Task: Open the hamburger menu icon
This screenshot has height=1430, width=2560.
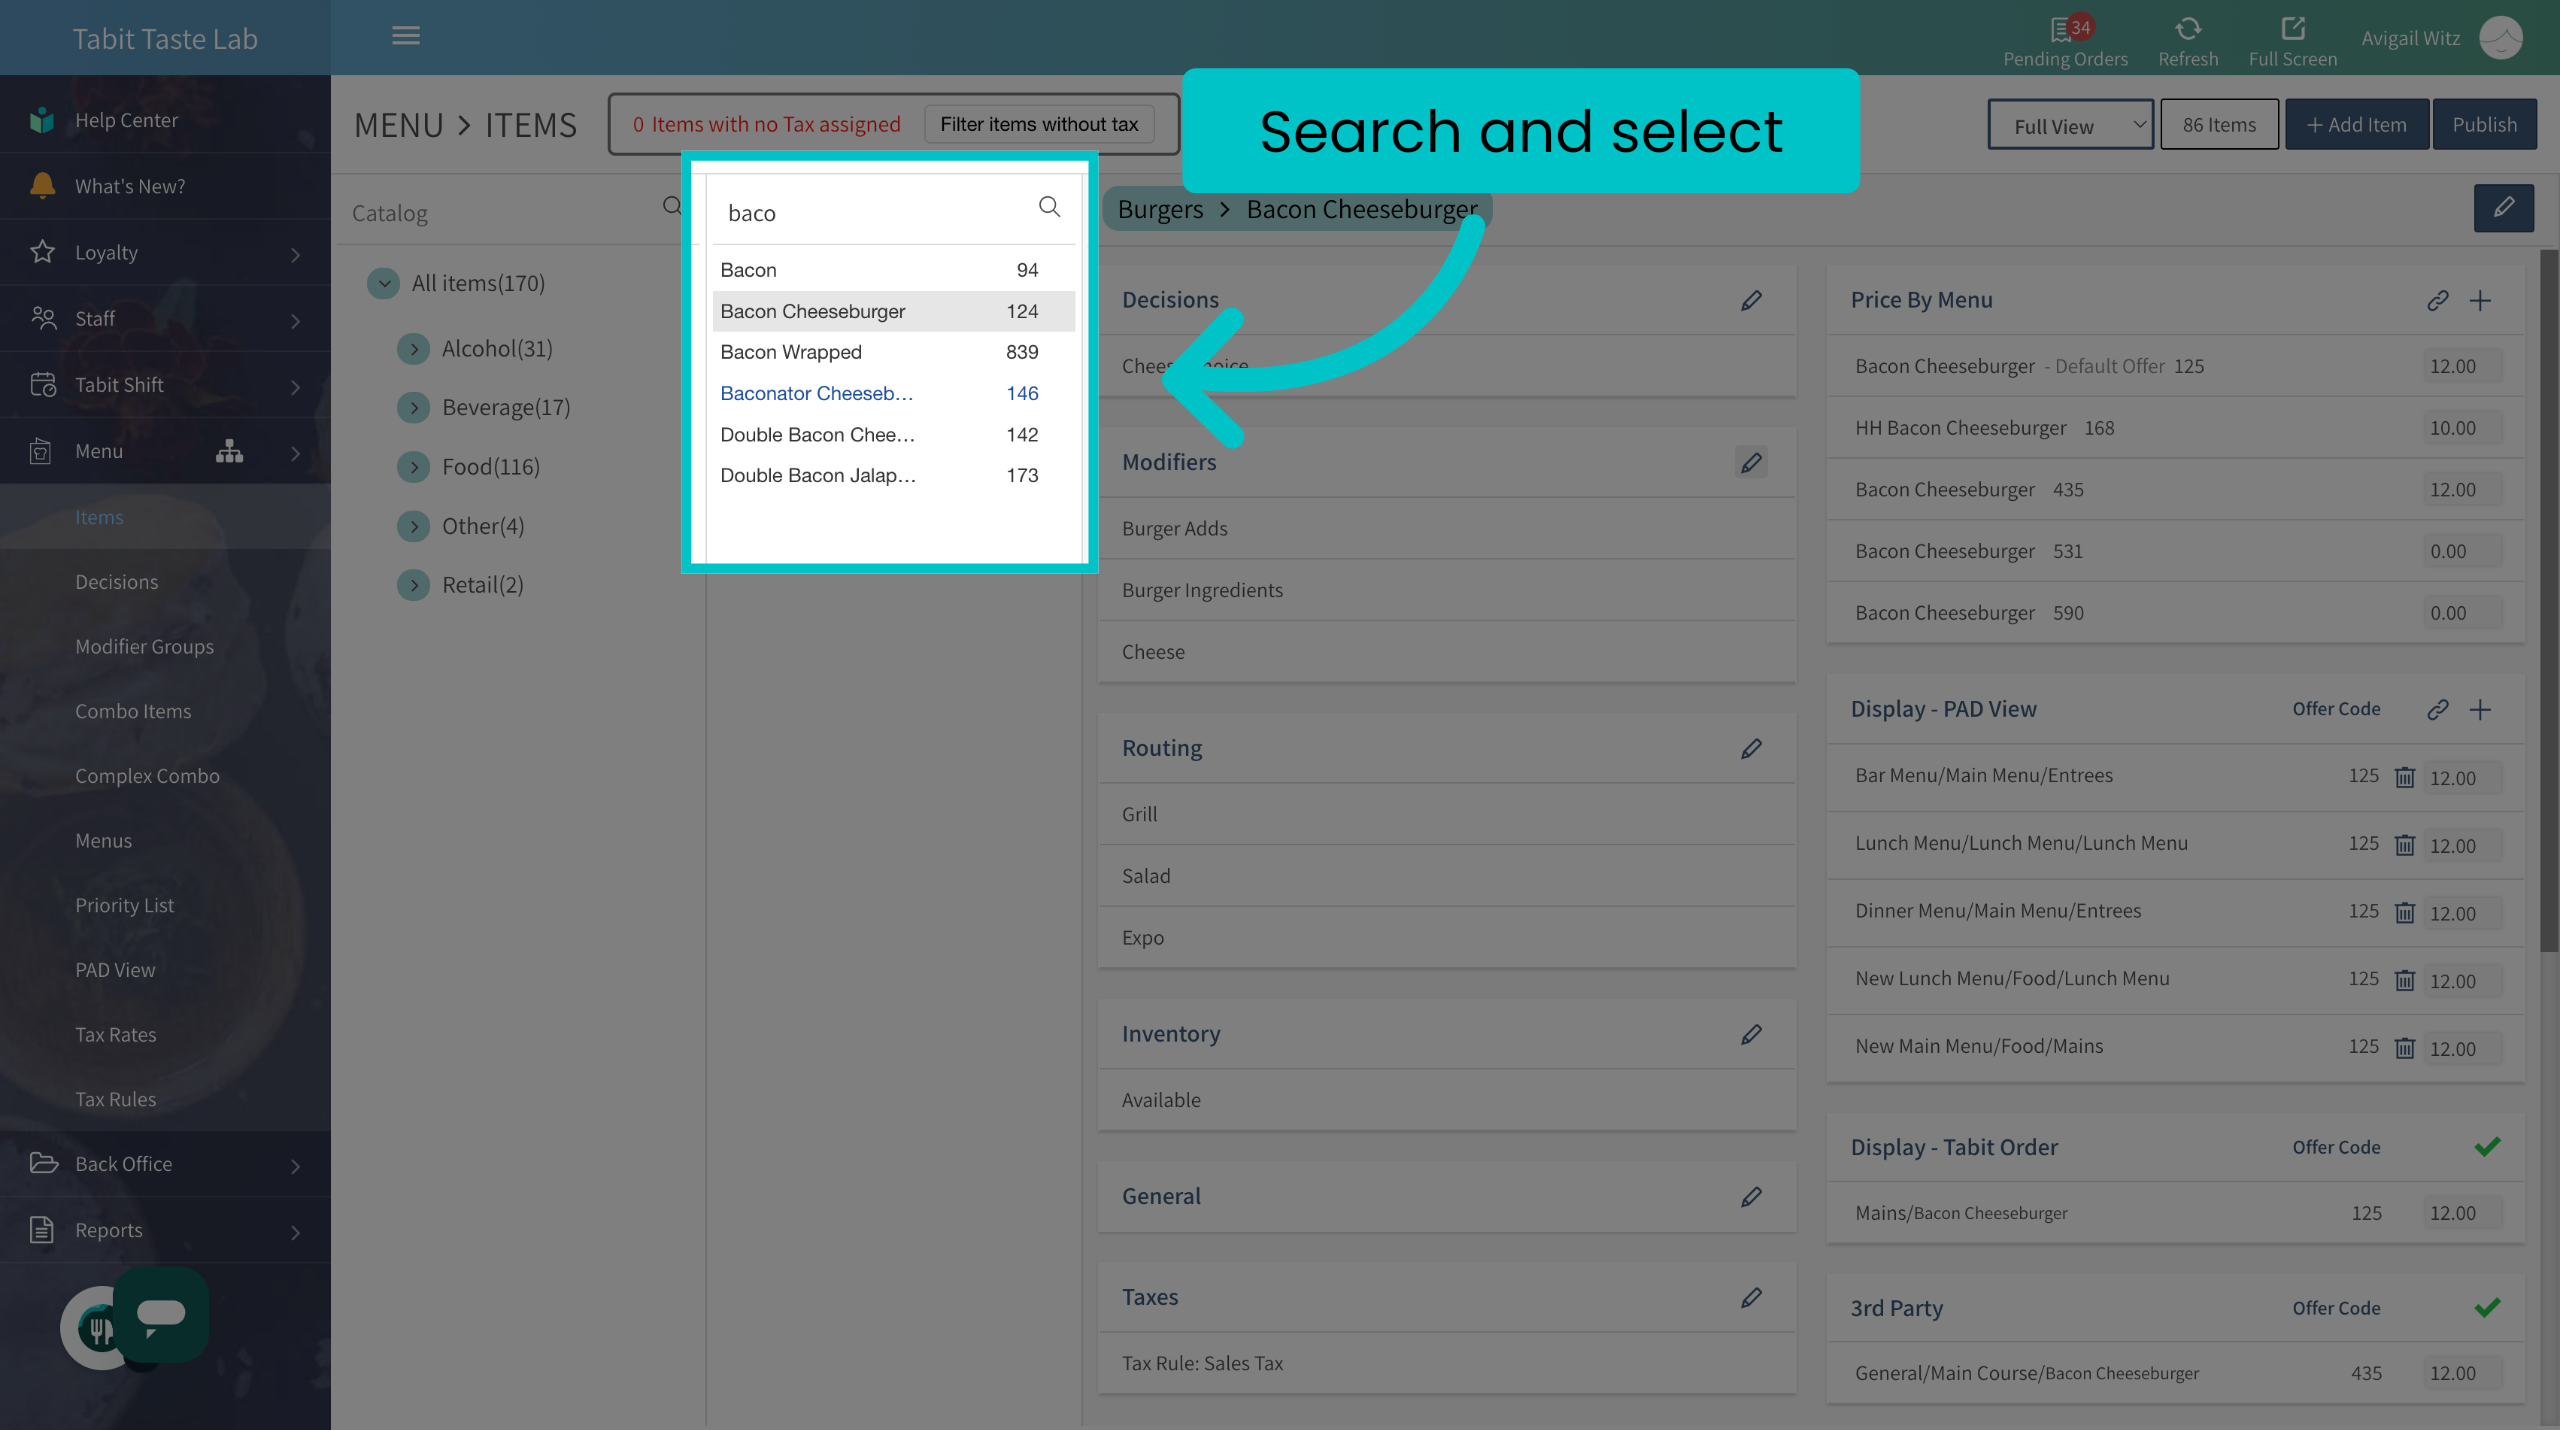Action: [x=405, y=36]
